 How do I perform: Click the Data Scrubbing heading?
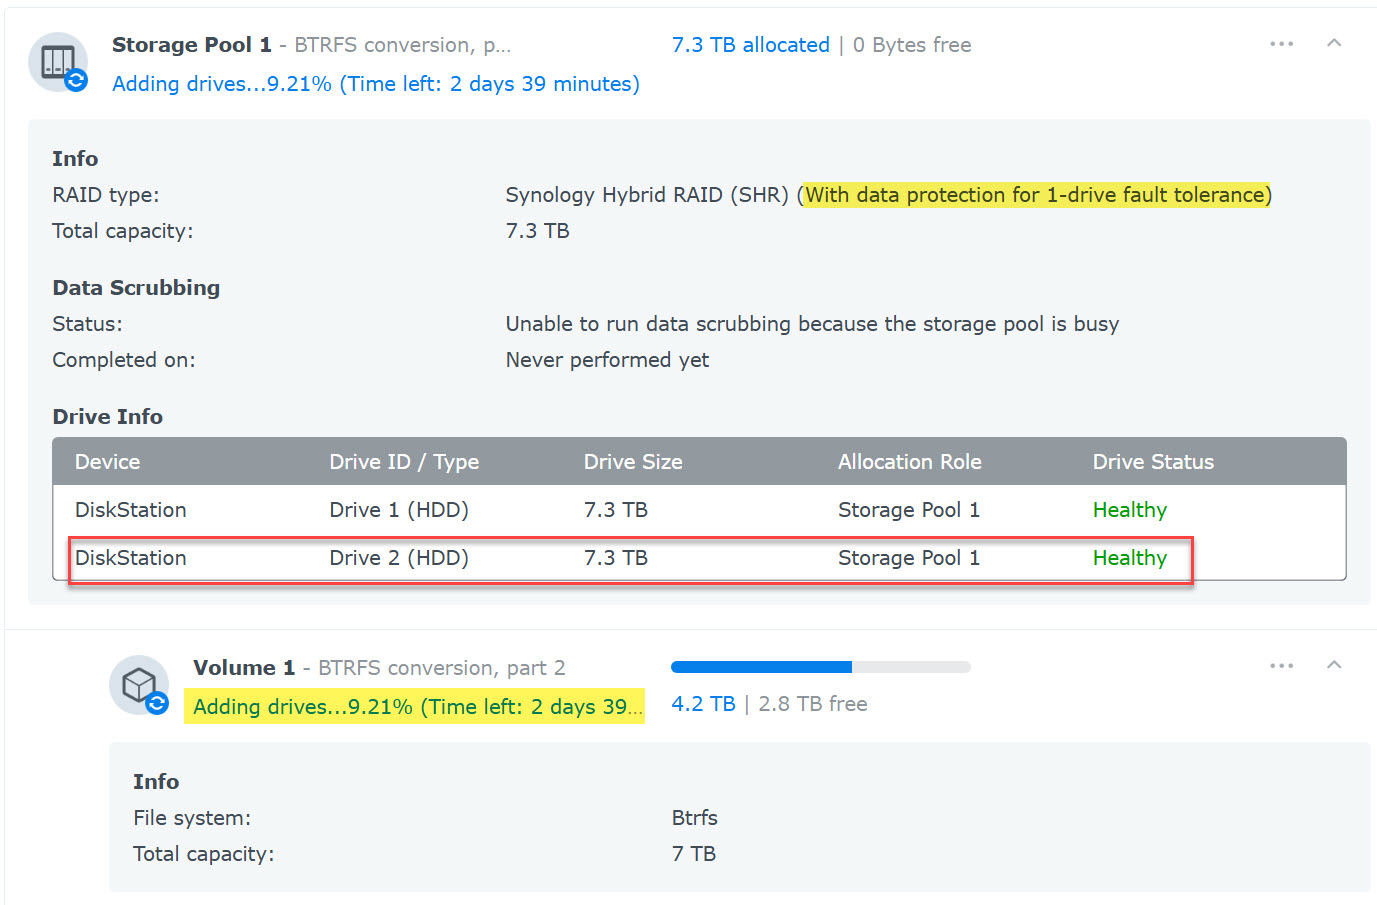tap(136, 288)
